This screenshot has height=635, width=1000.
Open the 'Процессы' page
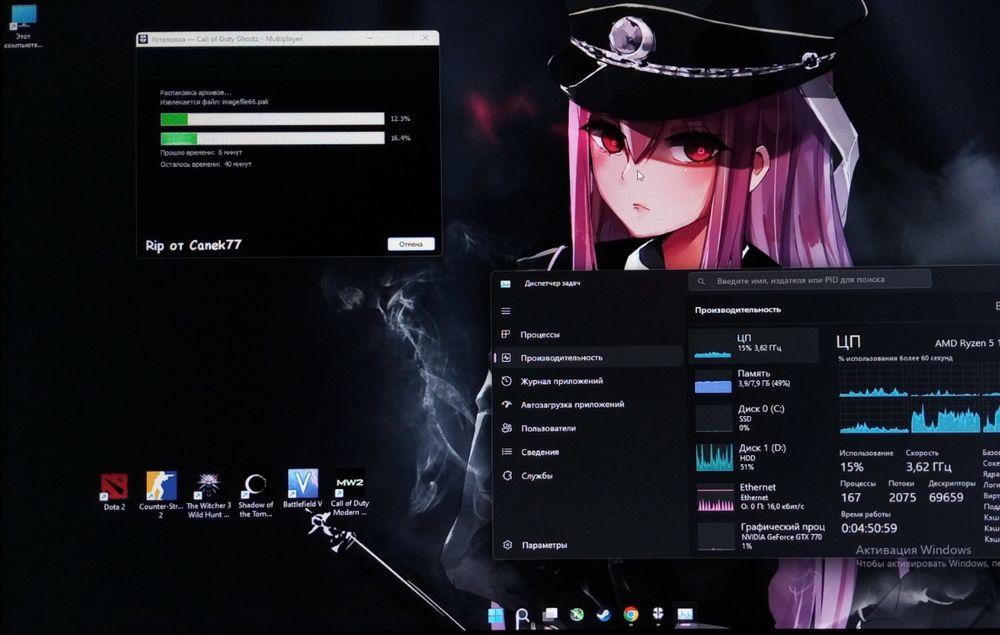(x=587, y=334)
